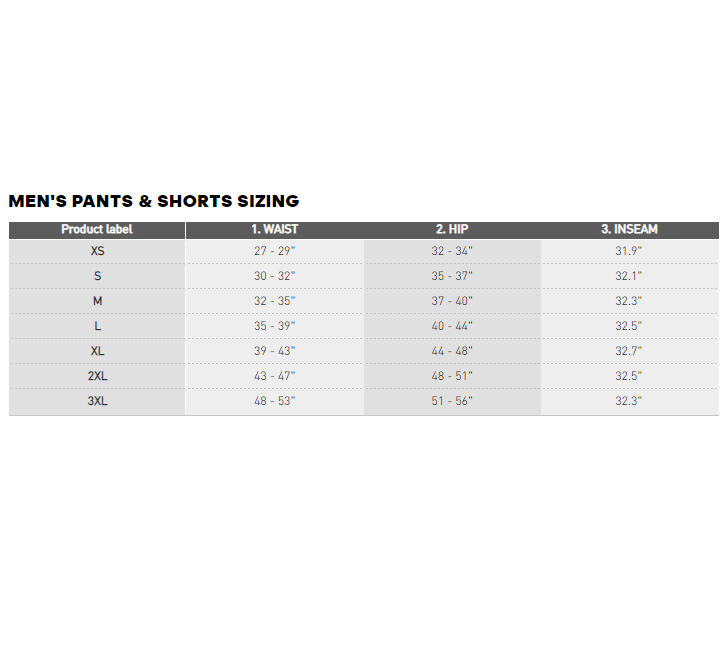
Task: Select the 32.7" inseam for XL
Action: [629, 351]
